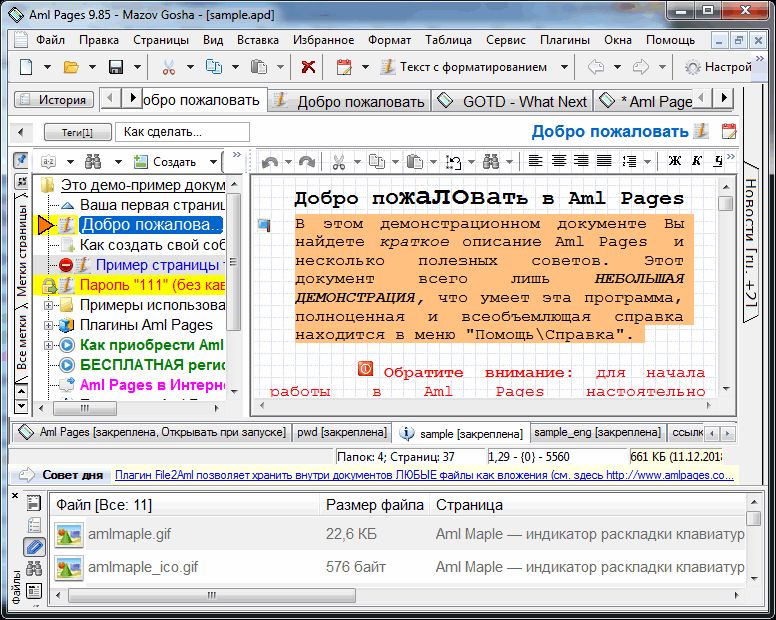776x620 pixels.
Task: Click the files panel horizontal scrollbar thumb
Action: pos(211,595)
